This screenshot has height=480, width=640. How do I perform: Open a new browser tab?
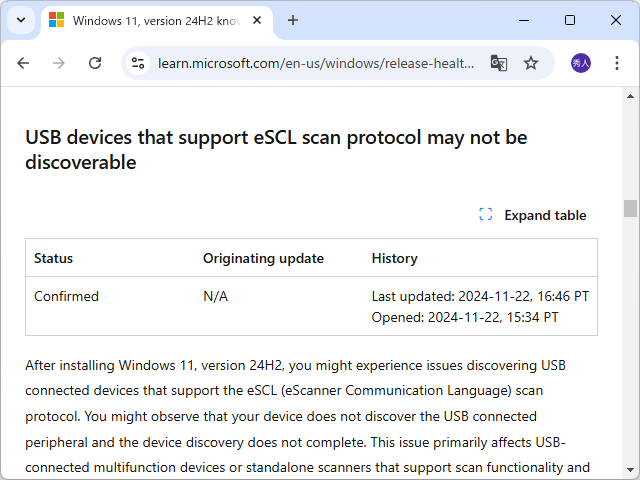(293, 20)
